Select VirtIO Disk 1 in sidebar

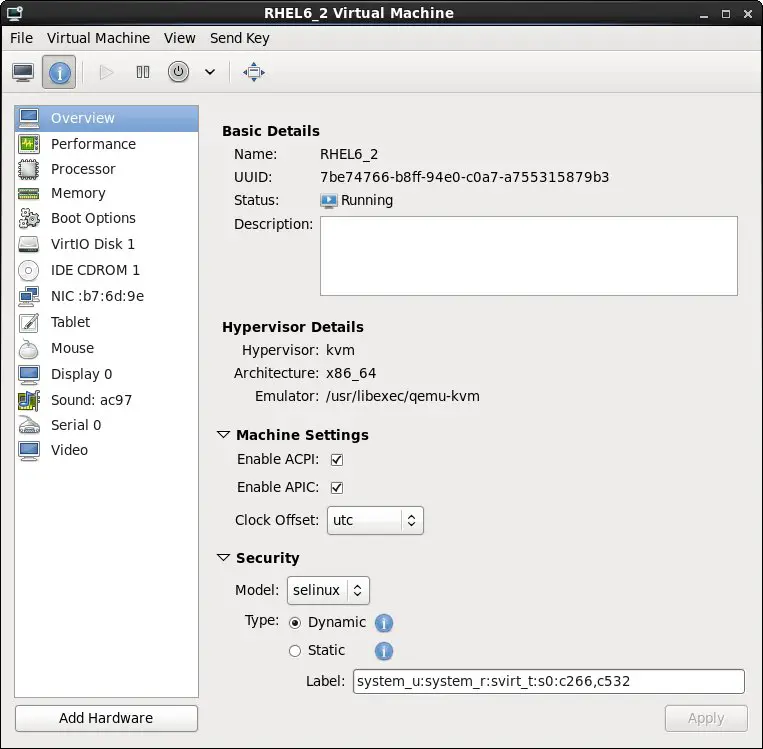point(92,244)
